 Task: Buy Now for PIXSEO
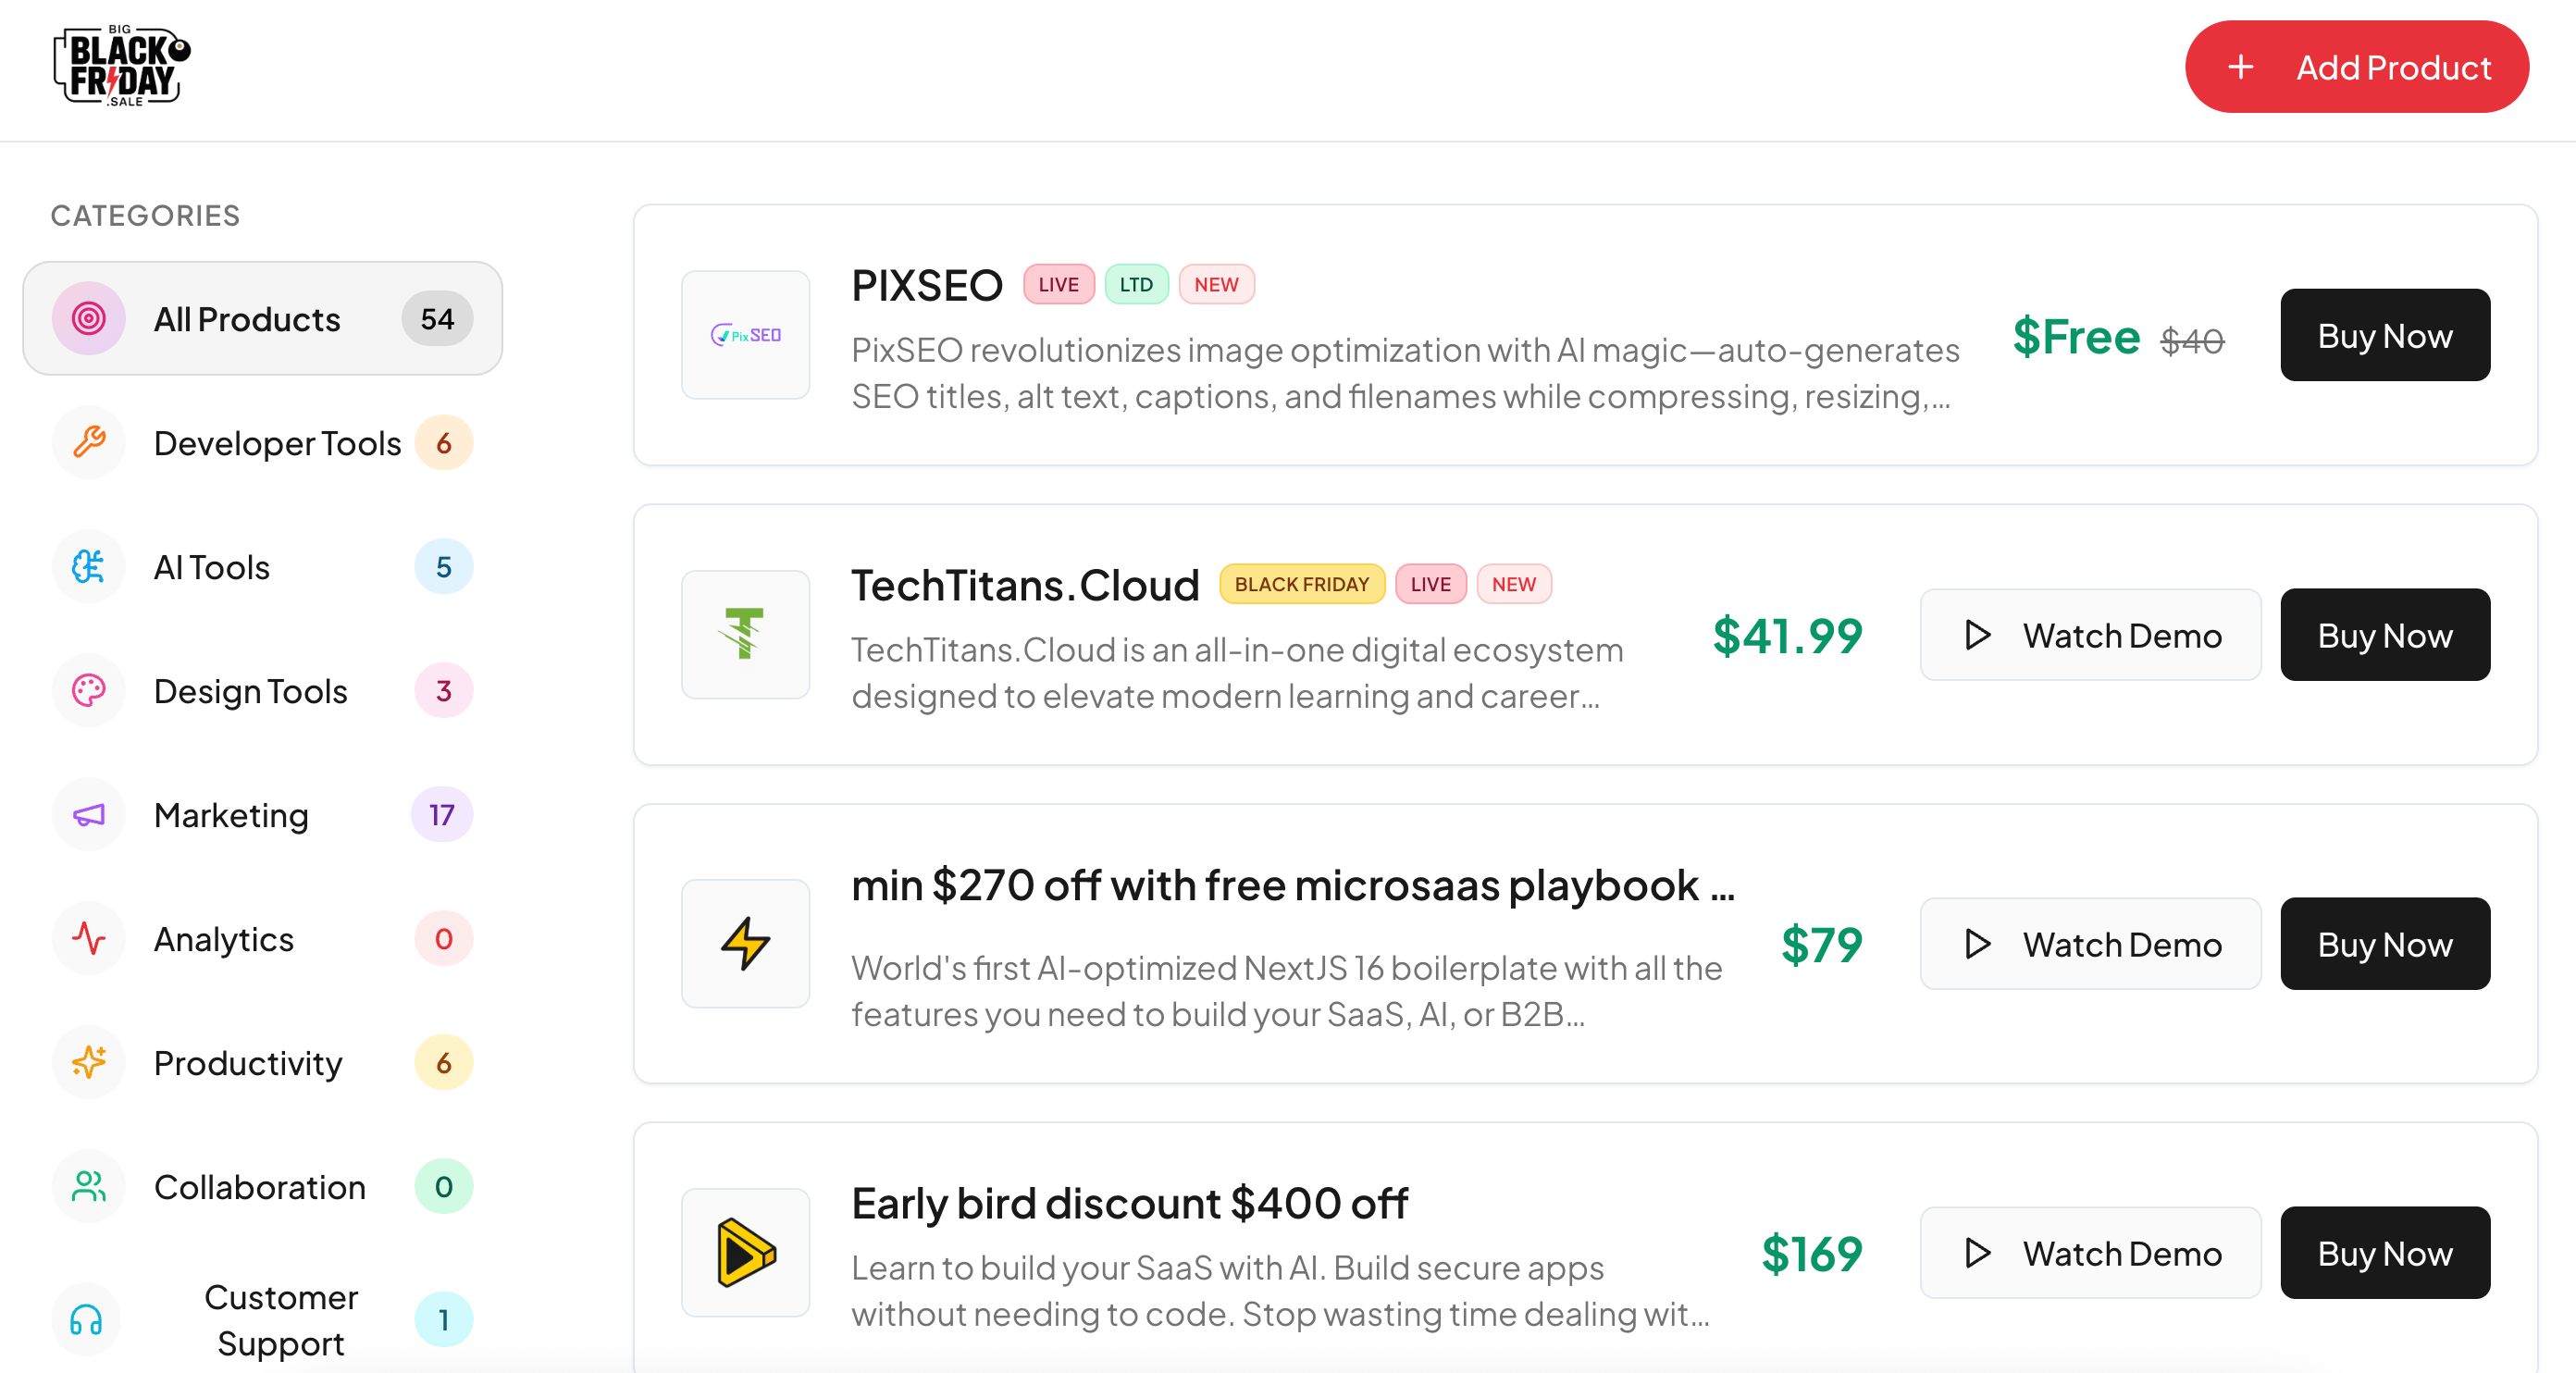[2384, 336]
